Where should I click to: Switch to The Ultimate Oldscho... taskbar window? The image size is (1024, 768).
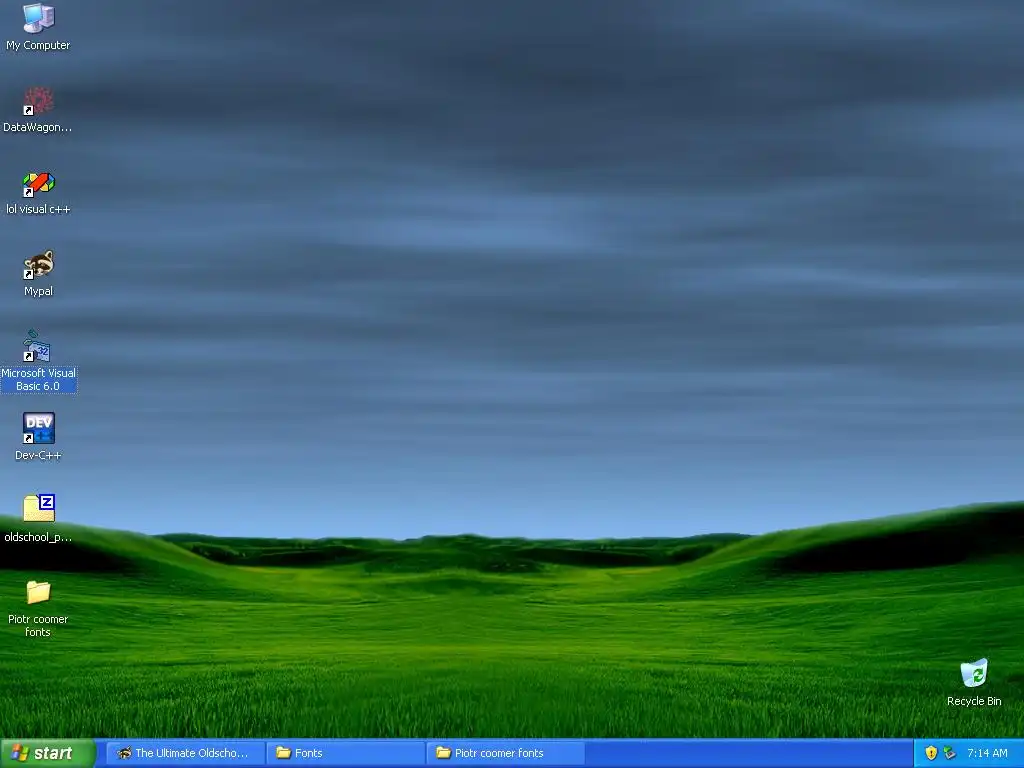(x=185, y=753)
